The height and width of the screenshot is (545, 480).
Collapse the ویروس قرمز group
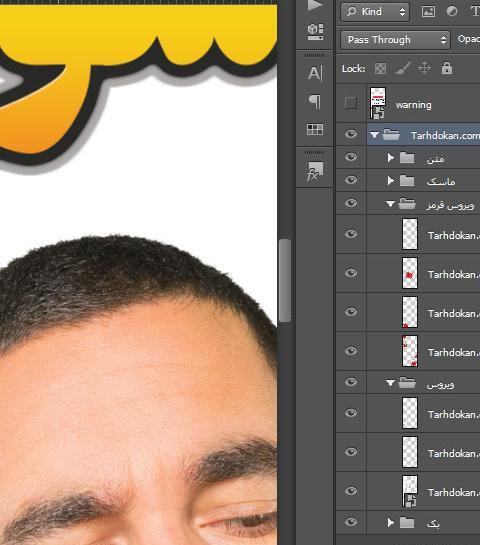(x=390, y=204)
